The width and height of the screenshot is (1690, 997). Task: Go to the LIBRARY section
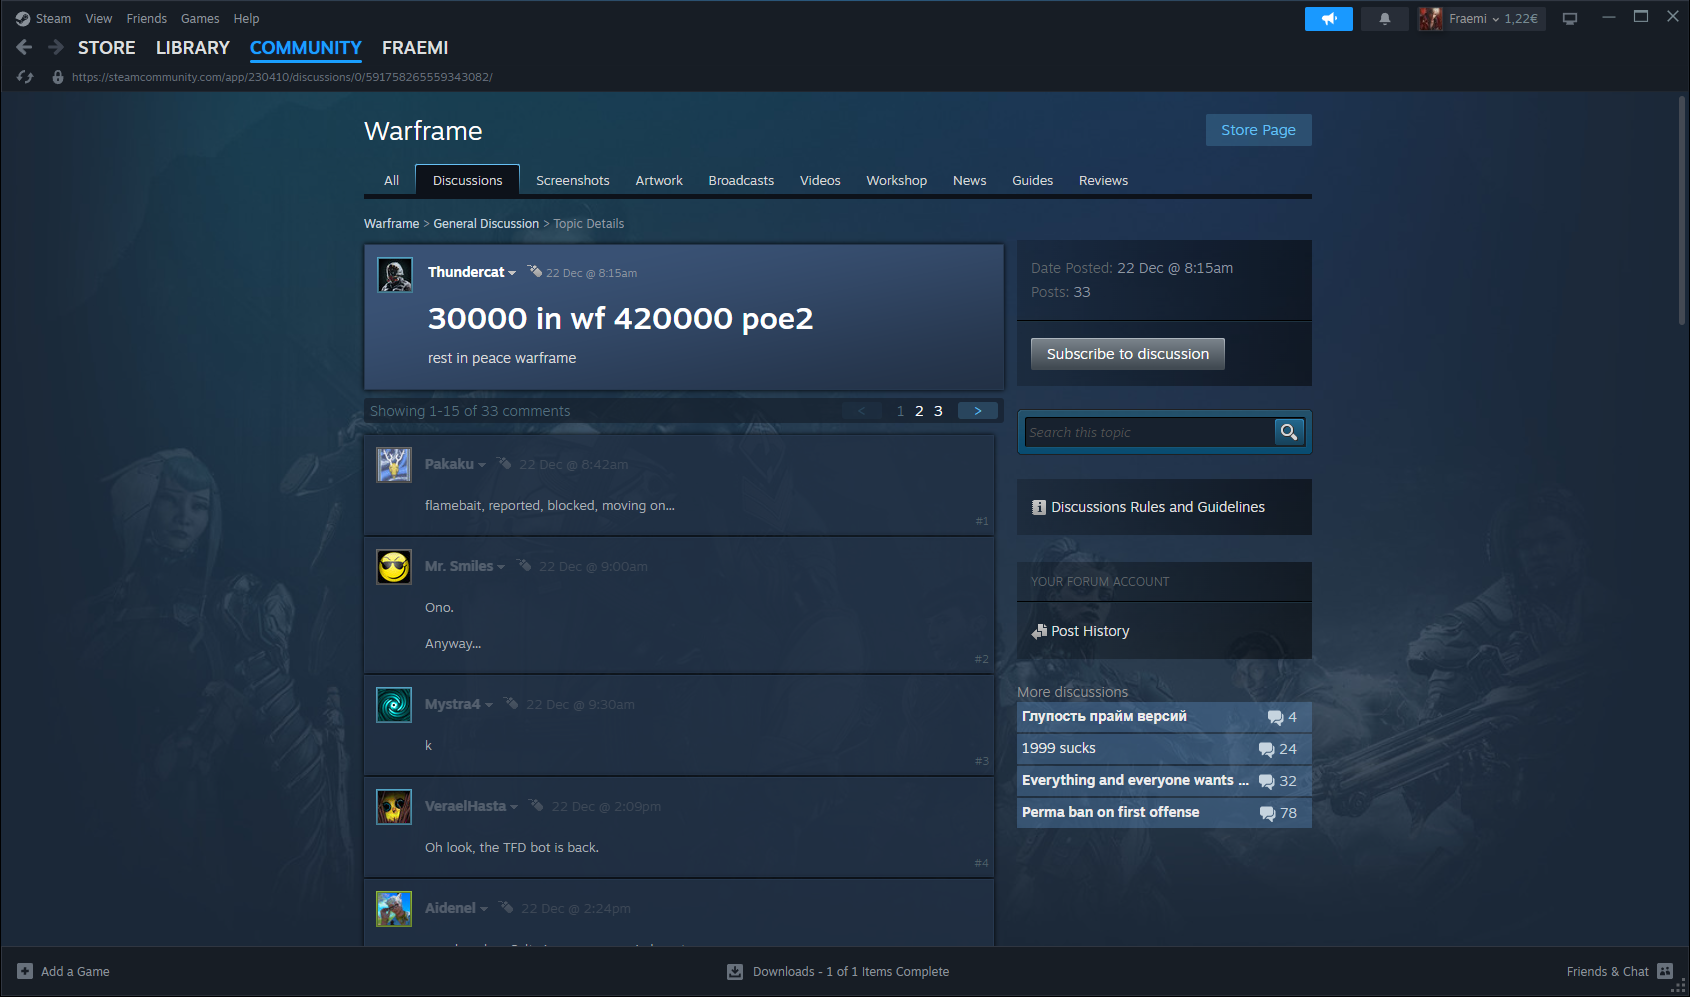[x=193, y=48]
